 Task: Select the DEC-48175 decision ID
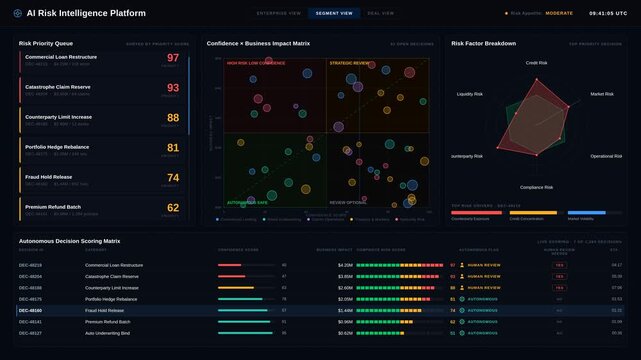coord(30,299)
